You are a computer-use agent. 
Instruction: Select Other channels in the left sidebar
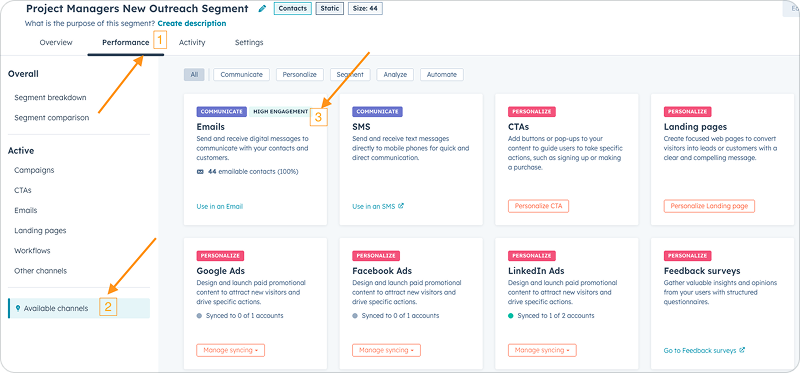click(40, 271)
